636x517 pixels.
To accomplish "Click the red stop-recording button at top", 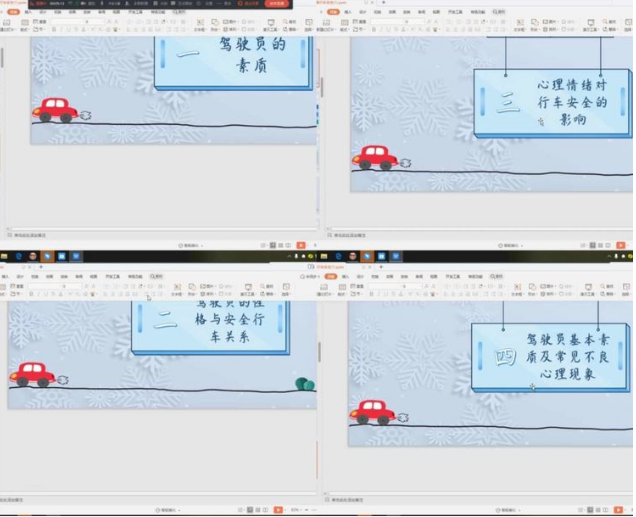I will click(276, 4).
